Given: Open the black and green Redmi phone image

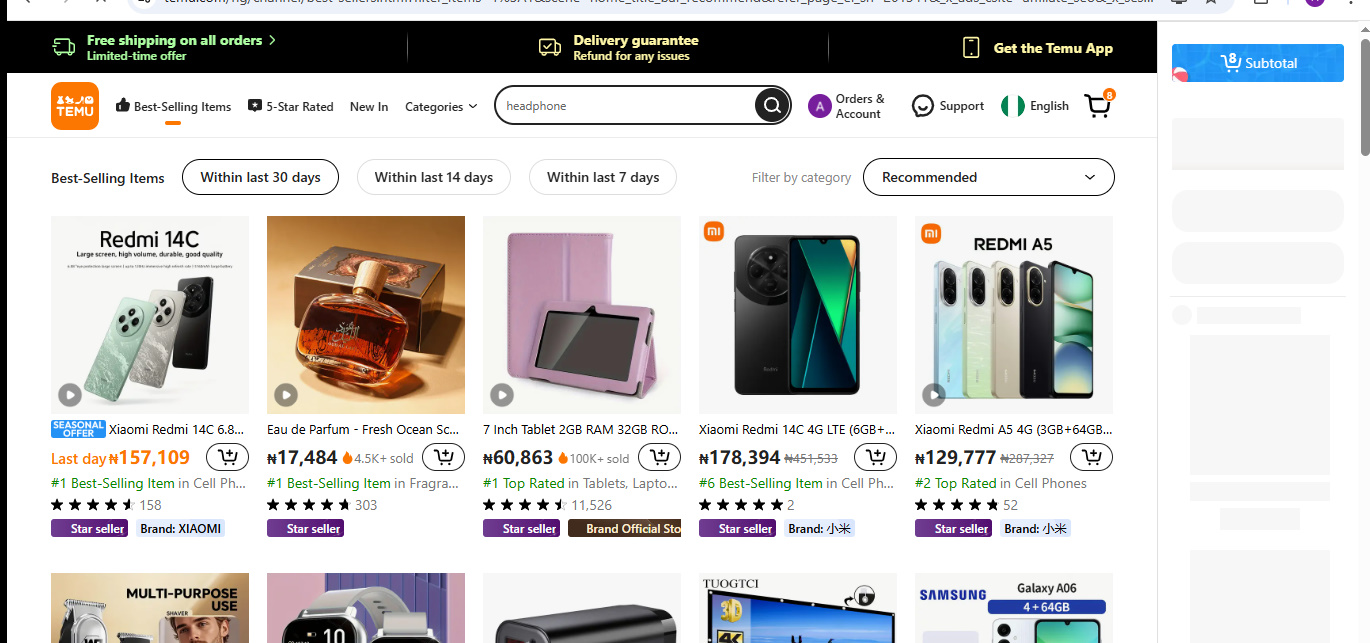Looking at the screenshot, I should (798, 315).
